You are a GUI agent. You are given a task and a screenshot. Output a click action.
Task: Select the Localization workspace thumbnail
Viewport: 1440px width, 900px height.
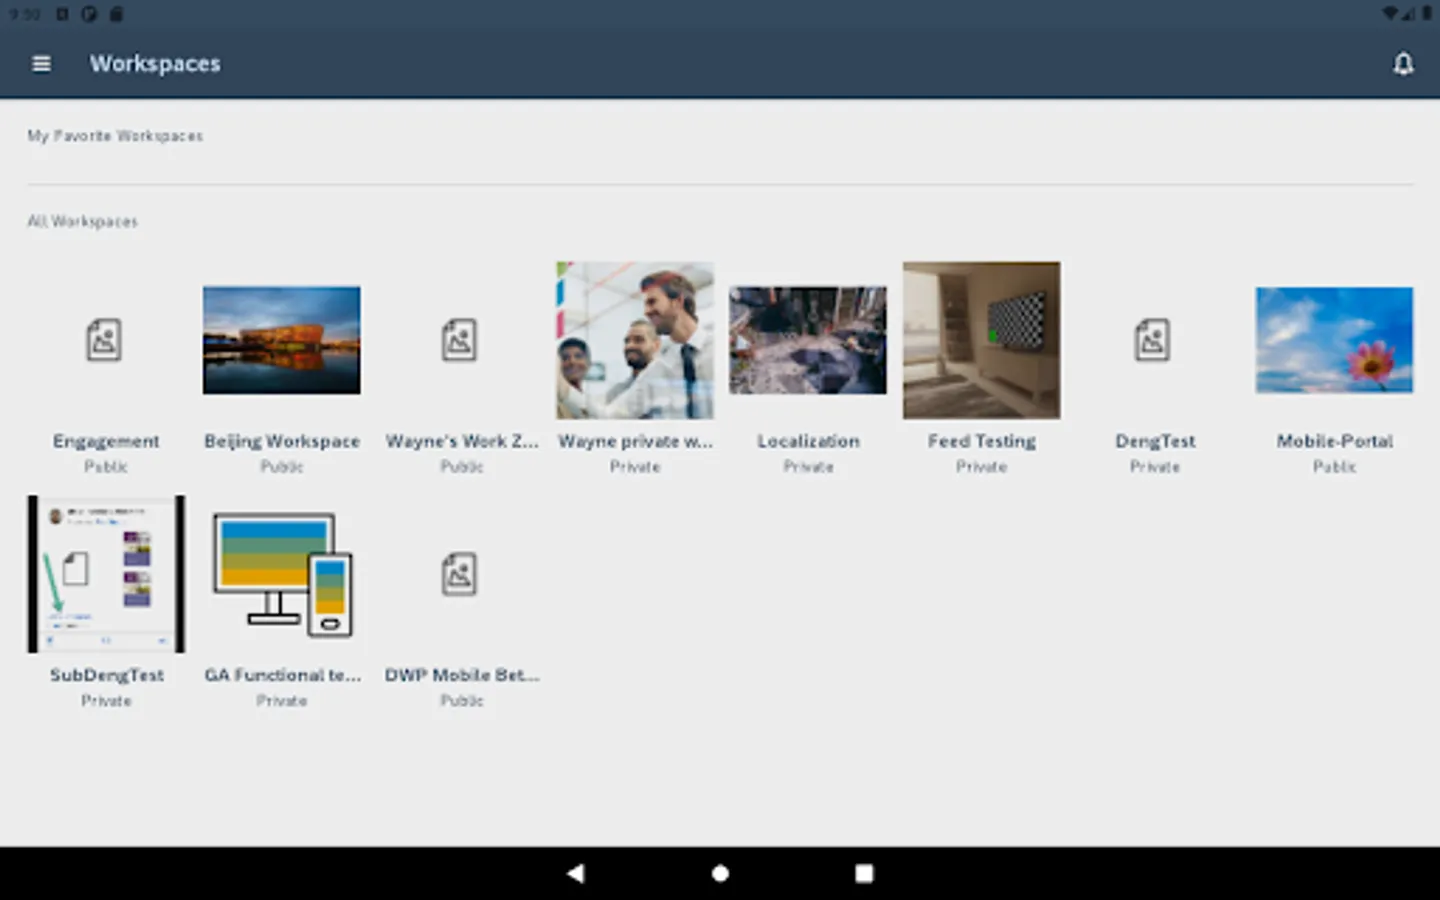pyautogui.click(x=807, y=340)
